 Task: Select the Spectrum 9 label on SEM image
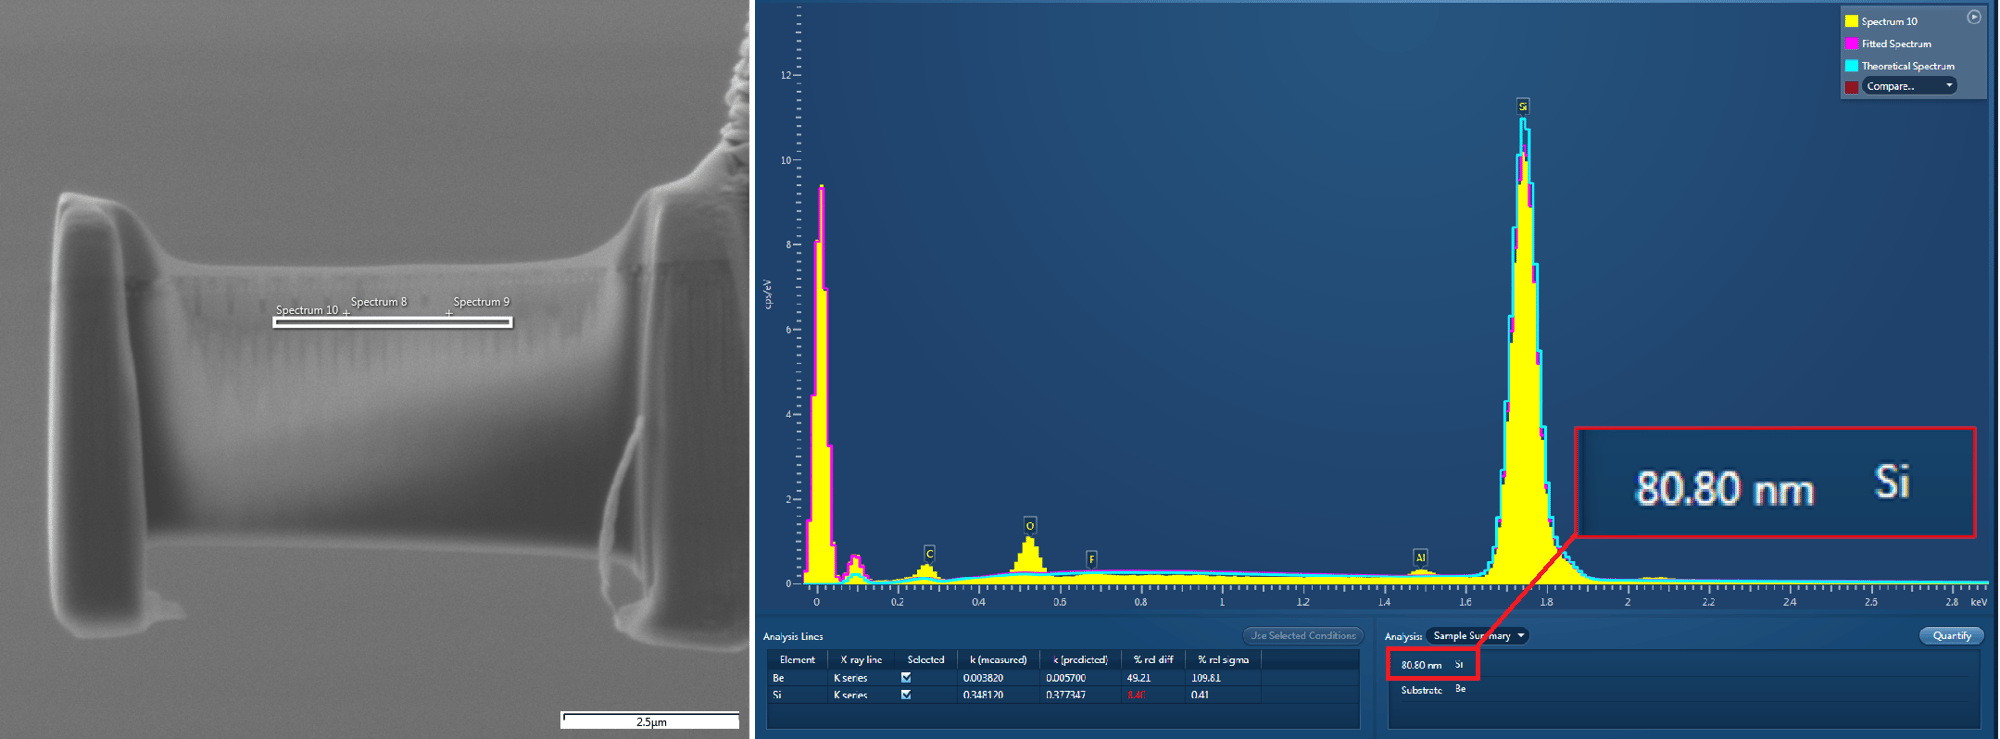coord(481,302)
